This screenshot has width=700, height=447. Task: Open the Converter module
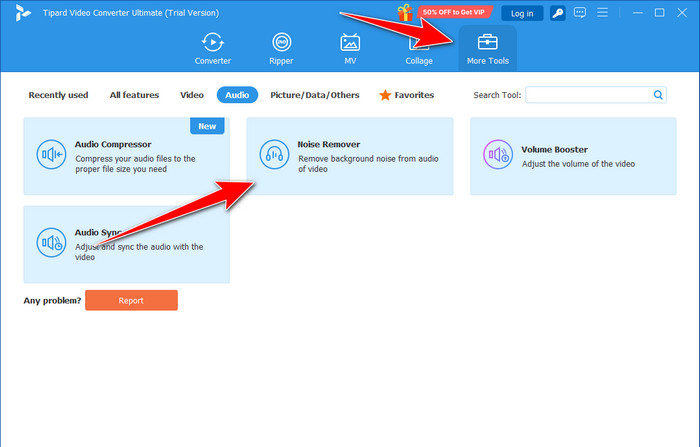(x=212, y=47)
